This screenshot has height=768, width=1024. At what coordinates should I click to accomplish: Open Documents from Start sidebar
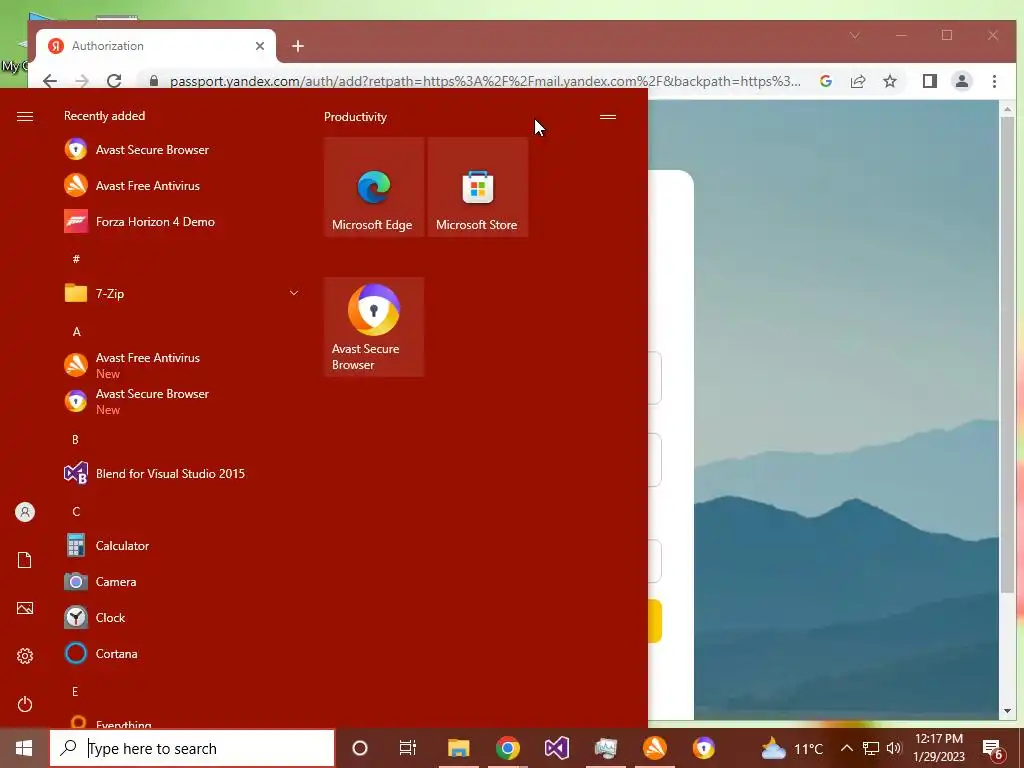point(25,560)
